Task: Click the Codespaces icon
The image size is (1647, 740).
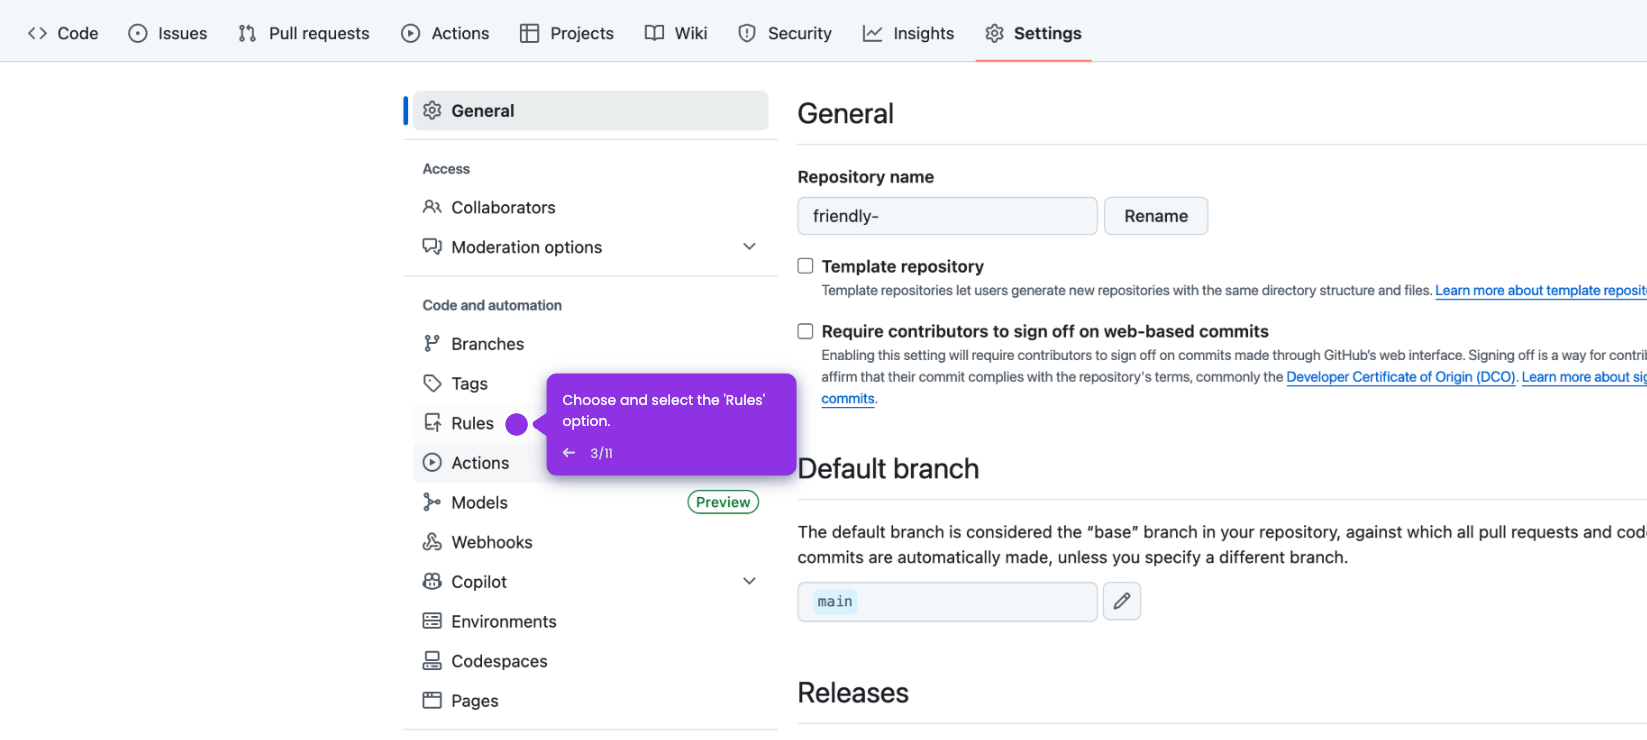Action: coord(432,661)
